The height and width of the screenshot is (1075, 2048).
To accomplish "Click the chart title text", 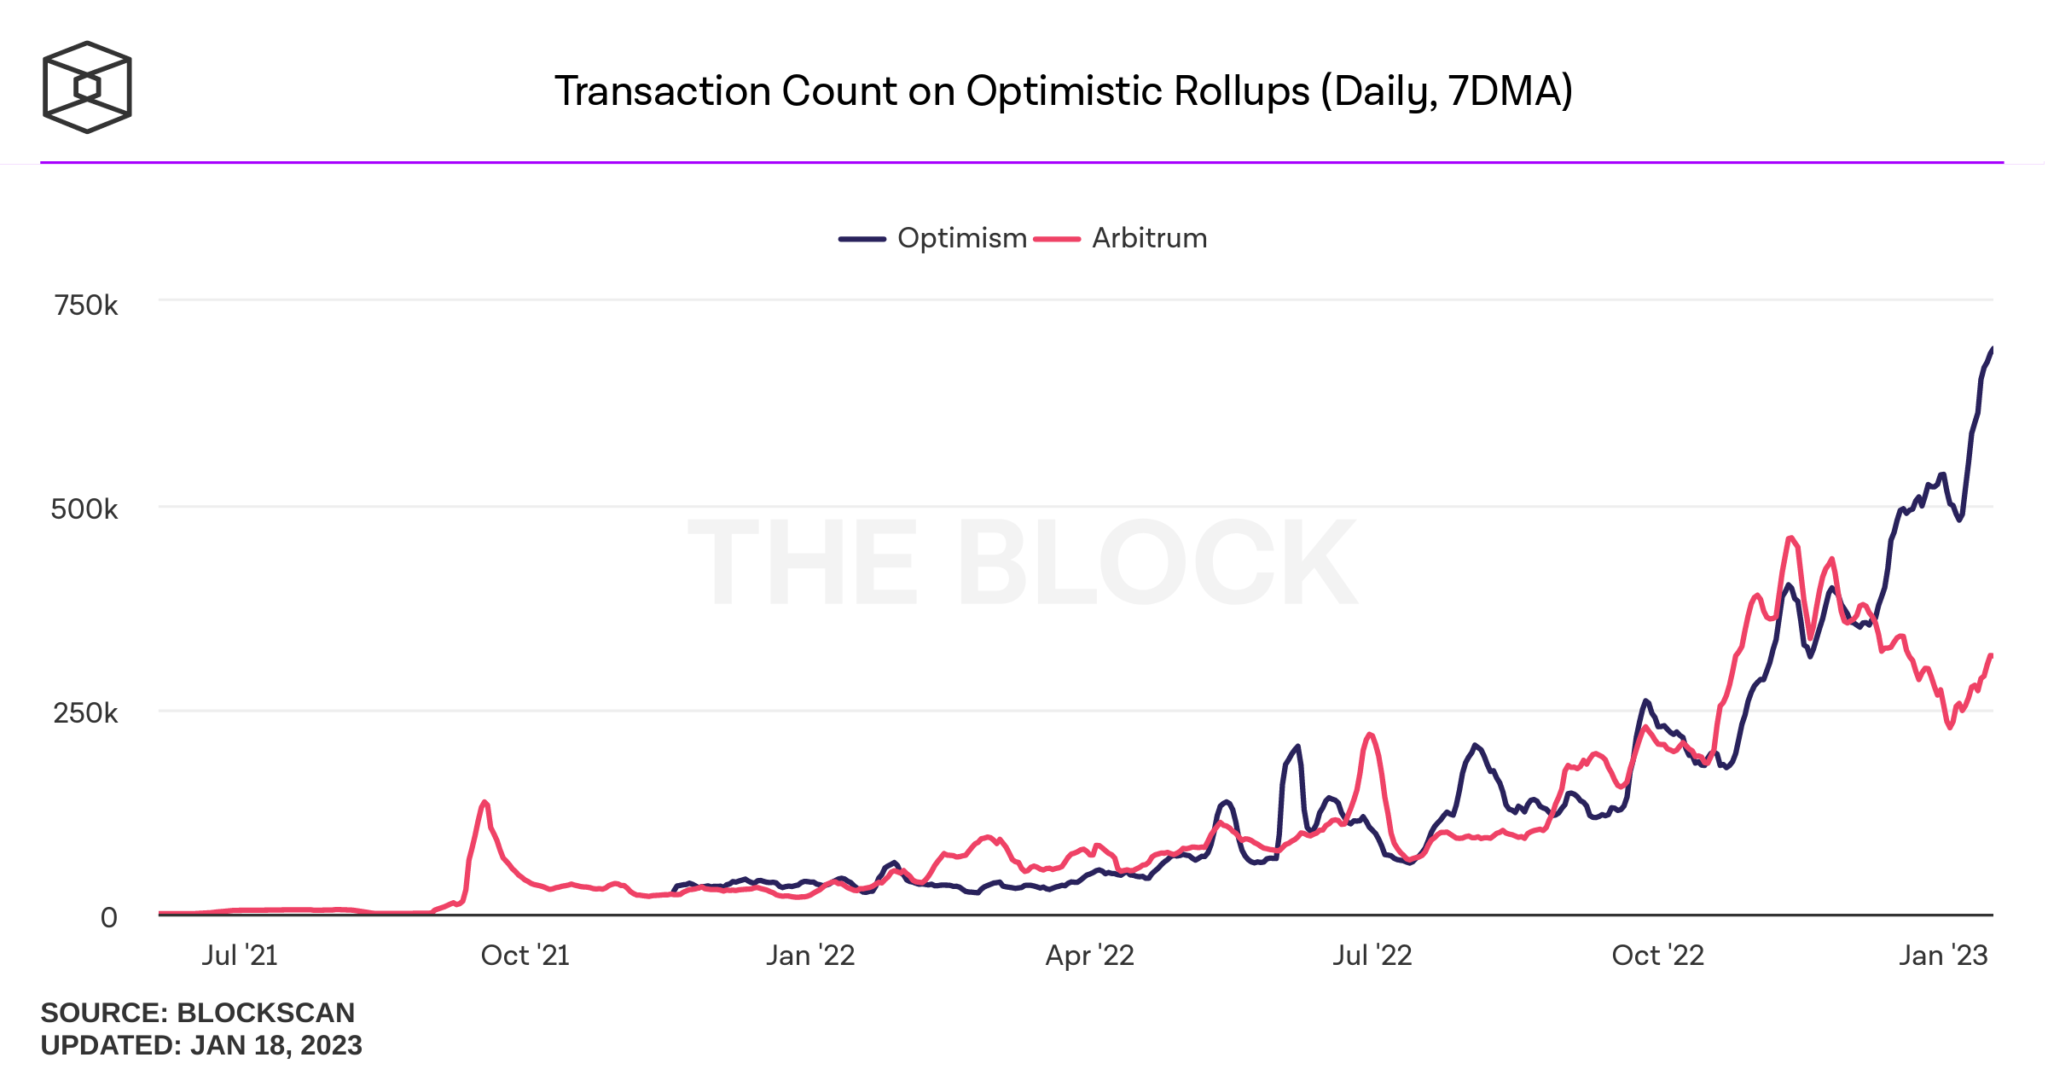I will (1063, 91).
